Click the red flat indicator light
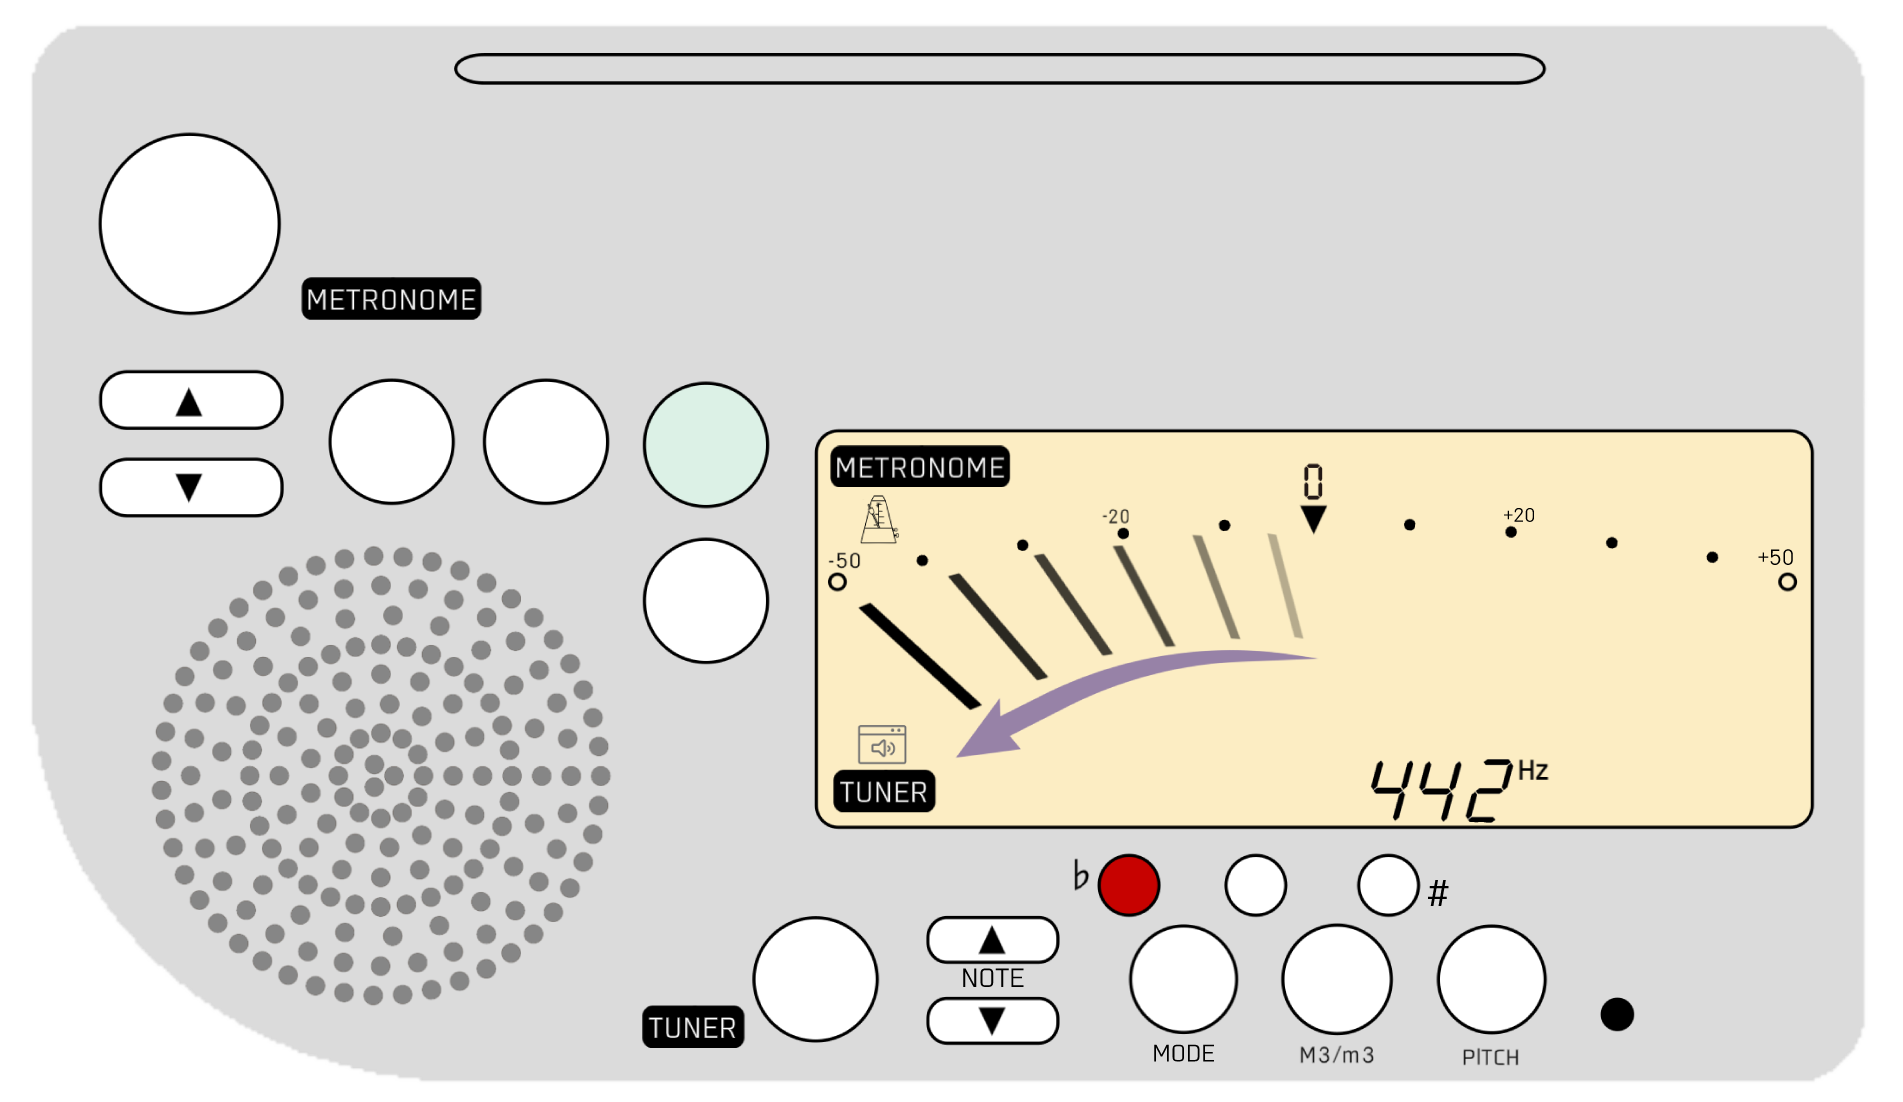The width and height of the screenshot is (1903, 1102). (x=1128, y=885)
